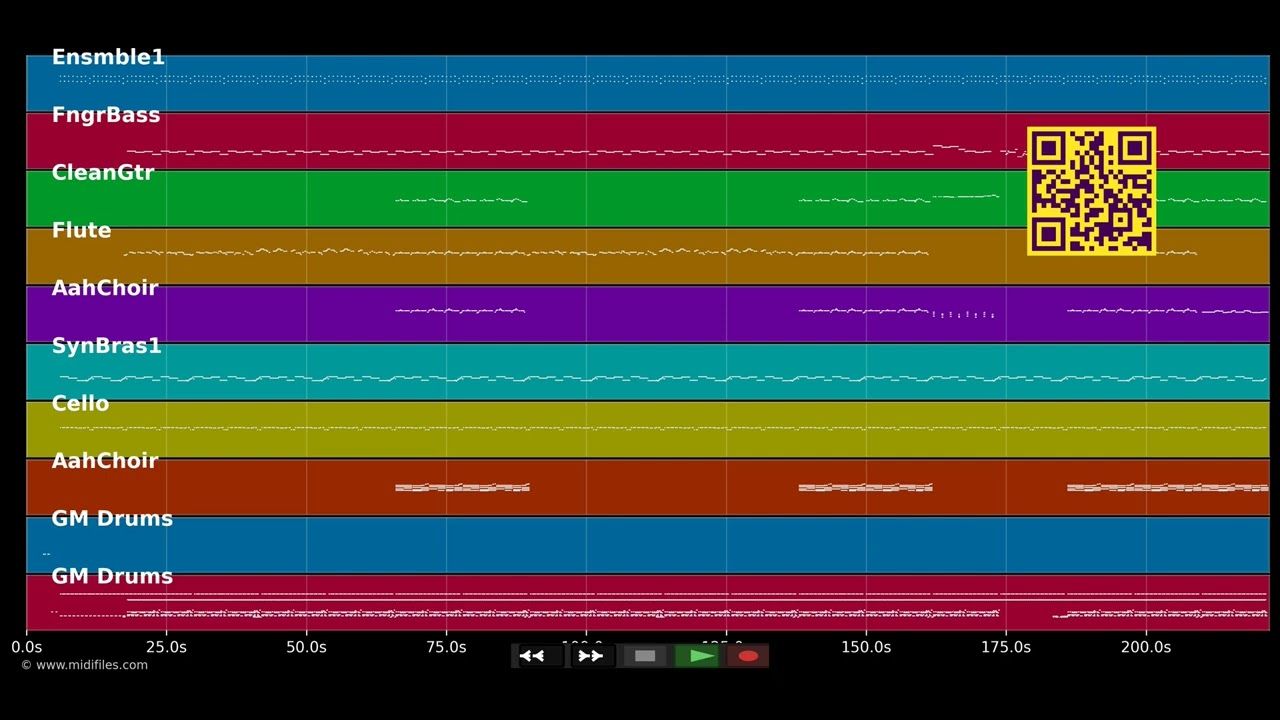Select the AahChoir label on the orange-red track
1280x720 pixels.
pos(105,460)
